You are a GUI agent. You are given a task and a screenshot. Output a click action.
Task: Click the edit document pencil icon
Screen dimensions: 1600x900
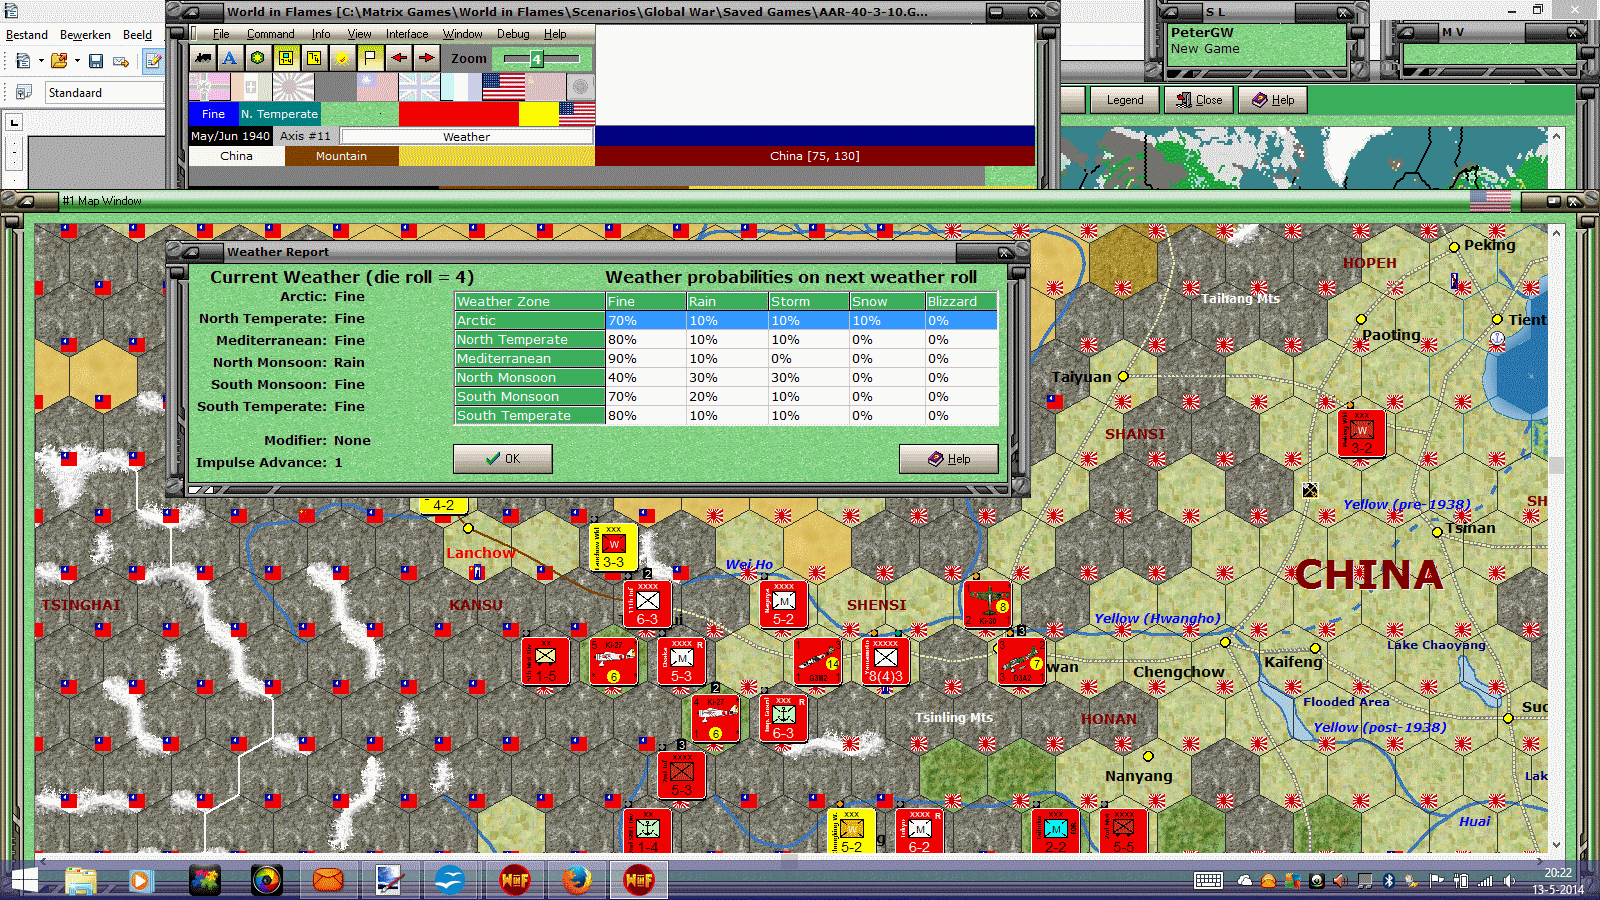[154, 61]
